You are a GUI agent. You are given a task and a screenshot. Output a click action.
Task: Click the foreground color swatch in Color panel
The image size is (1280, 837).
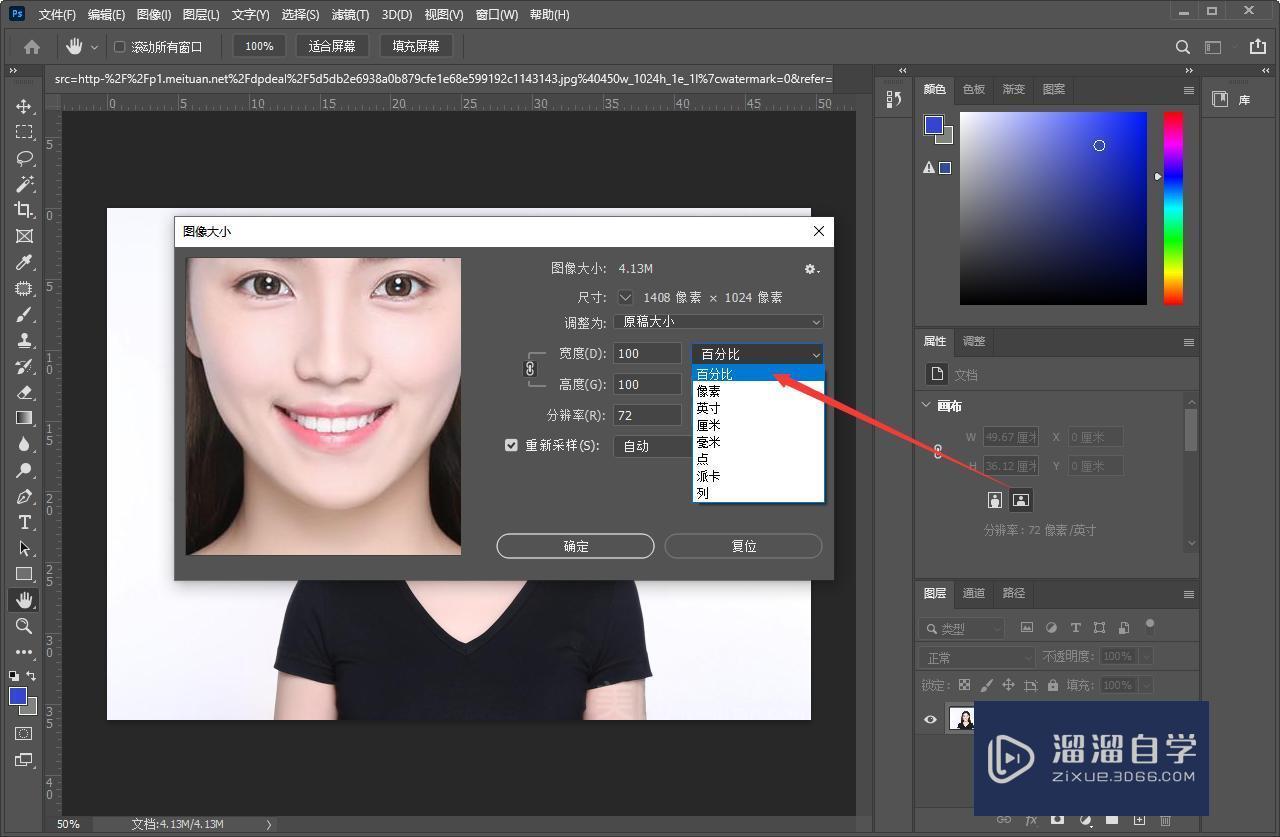(x=934, y=125)
